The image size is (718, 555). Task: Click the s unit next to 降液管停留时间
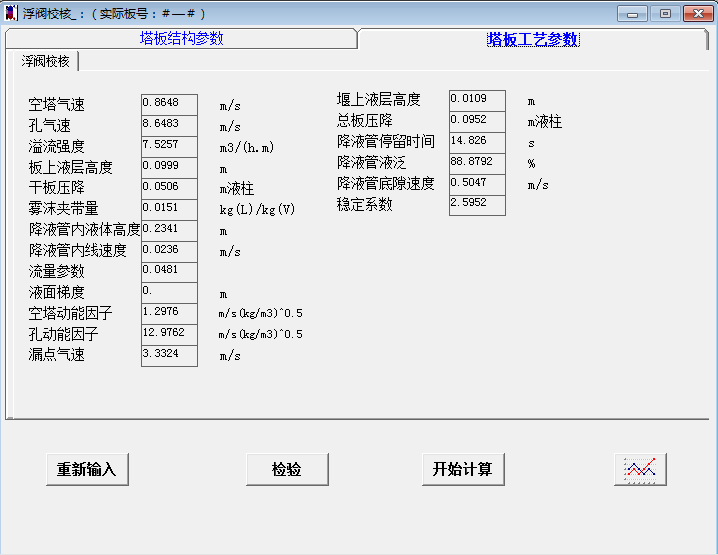pyautogui.click(x=531, y=143)
